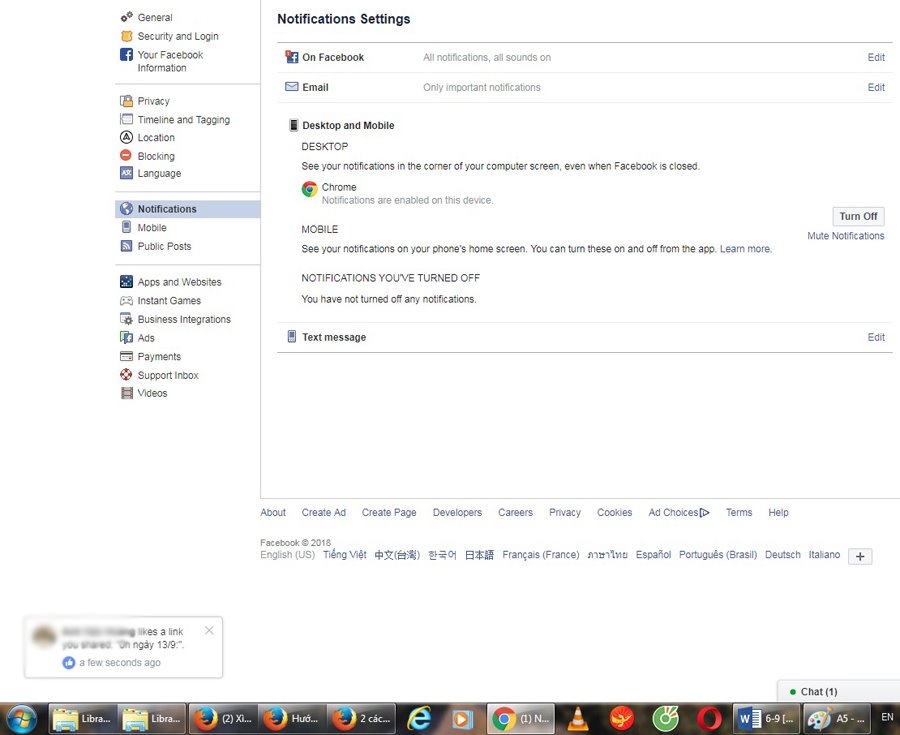Click the Videos filmstrip icon
Image resolution: width=900 pixels, height=735 pixels.
point(126,393)
